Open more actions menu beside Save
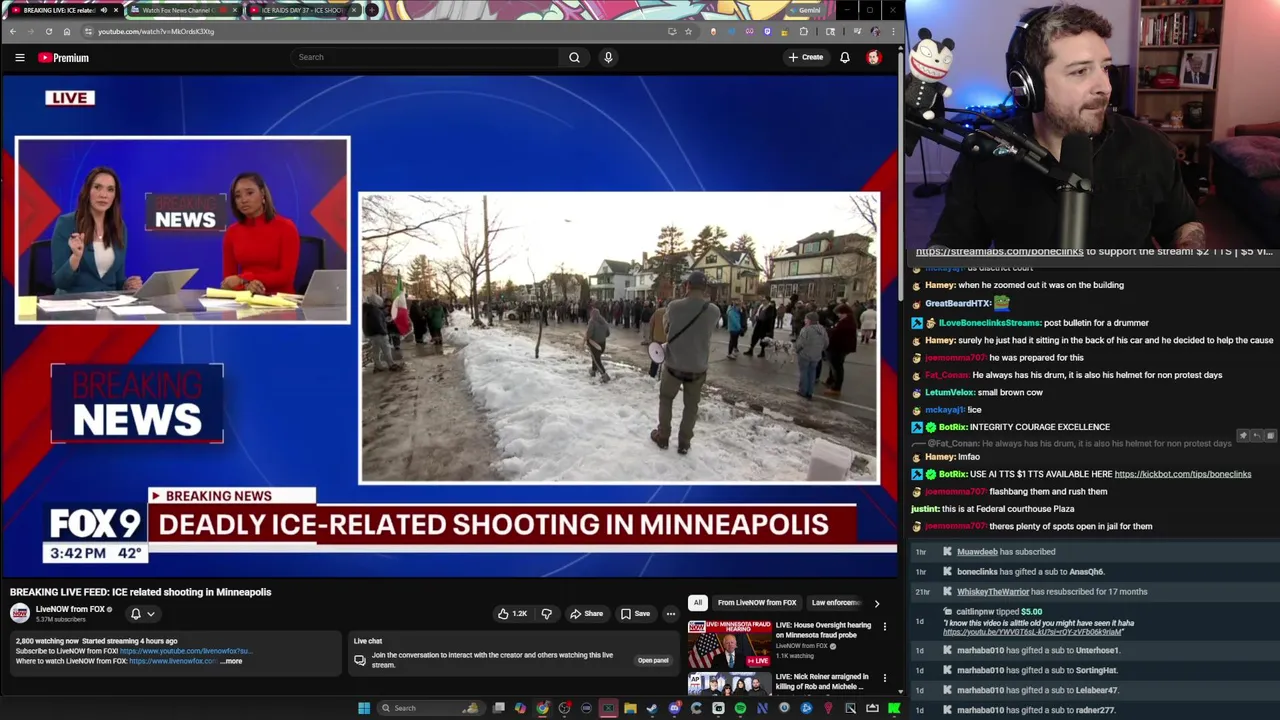 tap(671, 614)
